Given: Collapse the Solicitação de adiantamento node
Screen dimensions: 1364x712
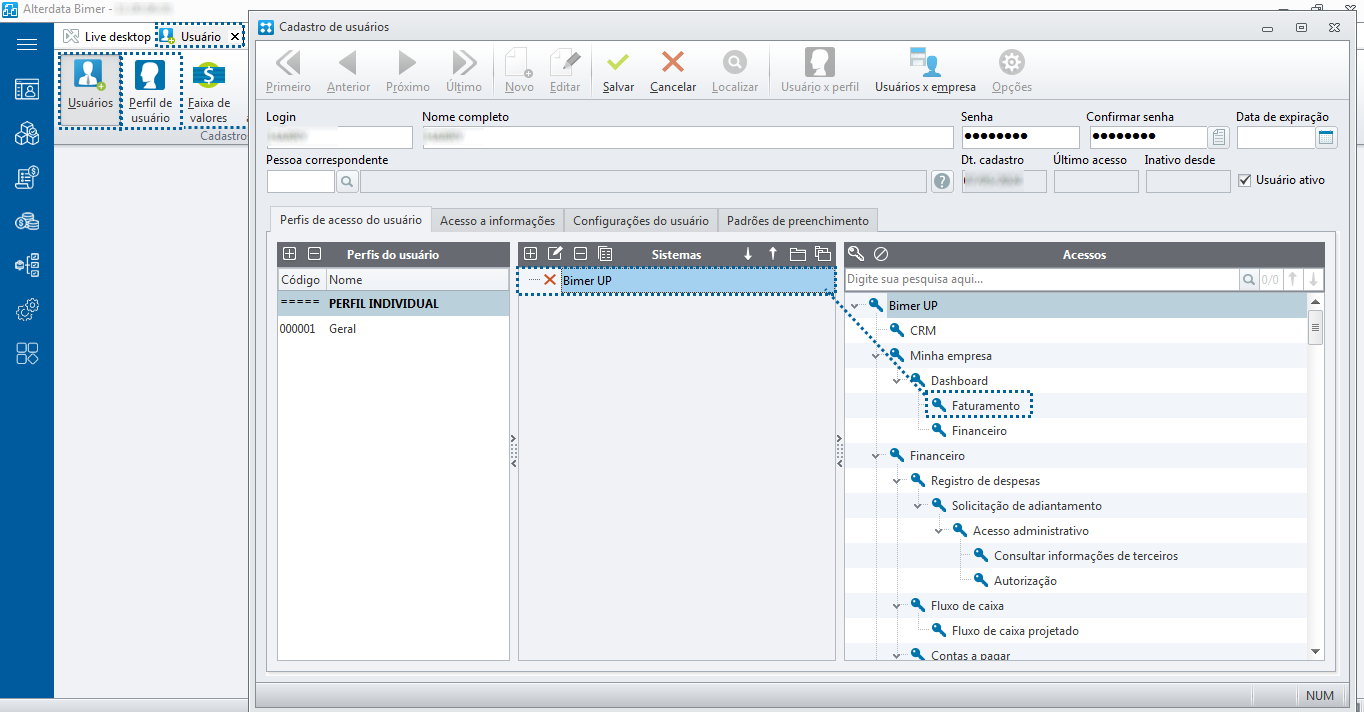Looking at the screenshot, I should click(x=918, y=506).
